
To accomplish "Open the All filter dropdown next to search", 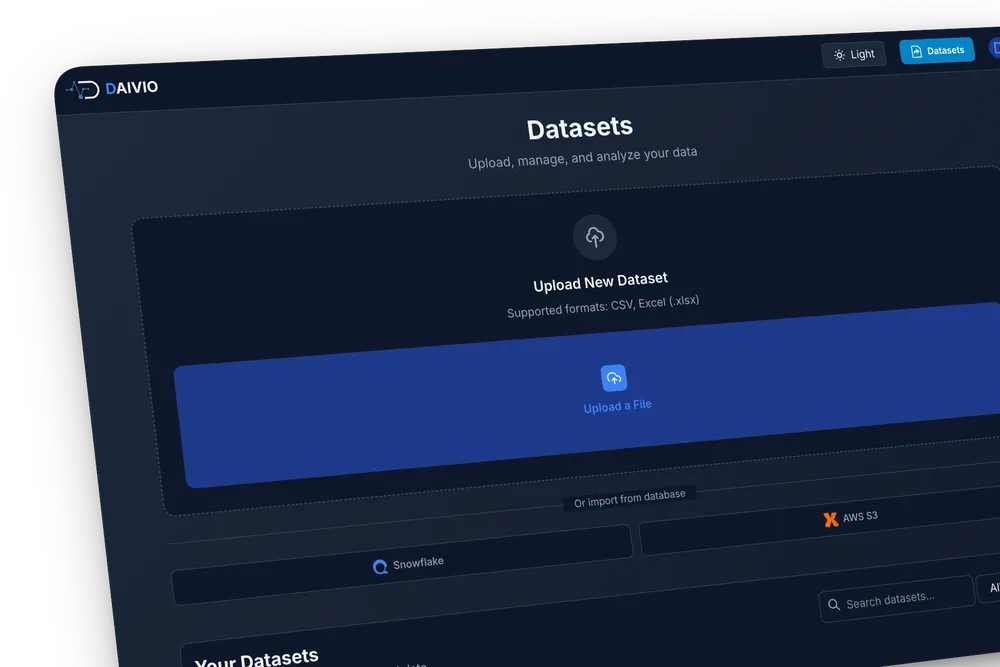I will click(x=992, y=587).
